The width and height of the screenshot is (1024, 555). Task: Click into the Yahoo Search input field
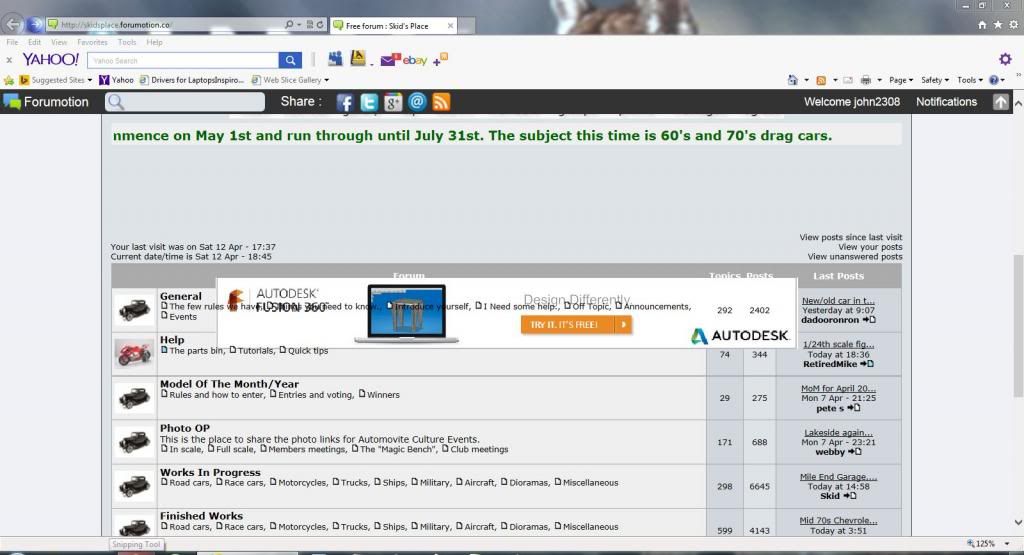pyautogui.click(x=183, y=60)
